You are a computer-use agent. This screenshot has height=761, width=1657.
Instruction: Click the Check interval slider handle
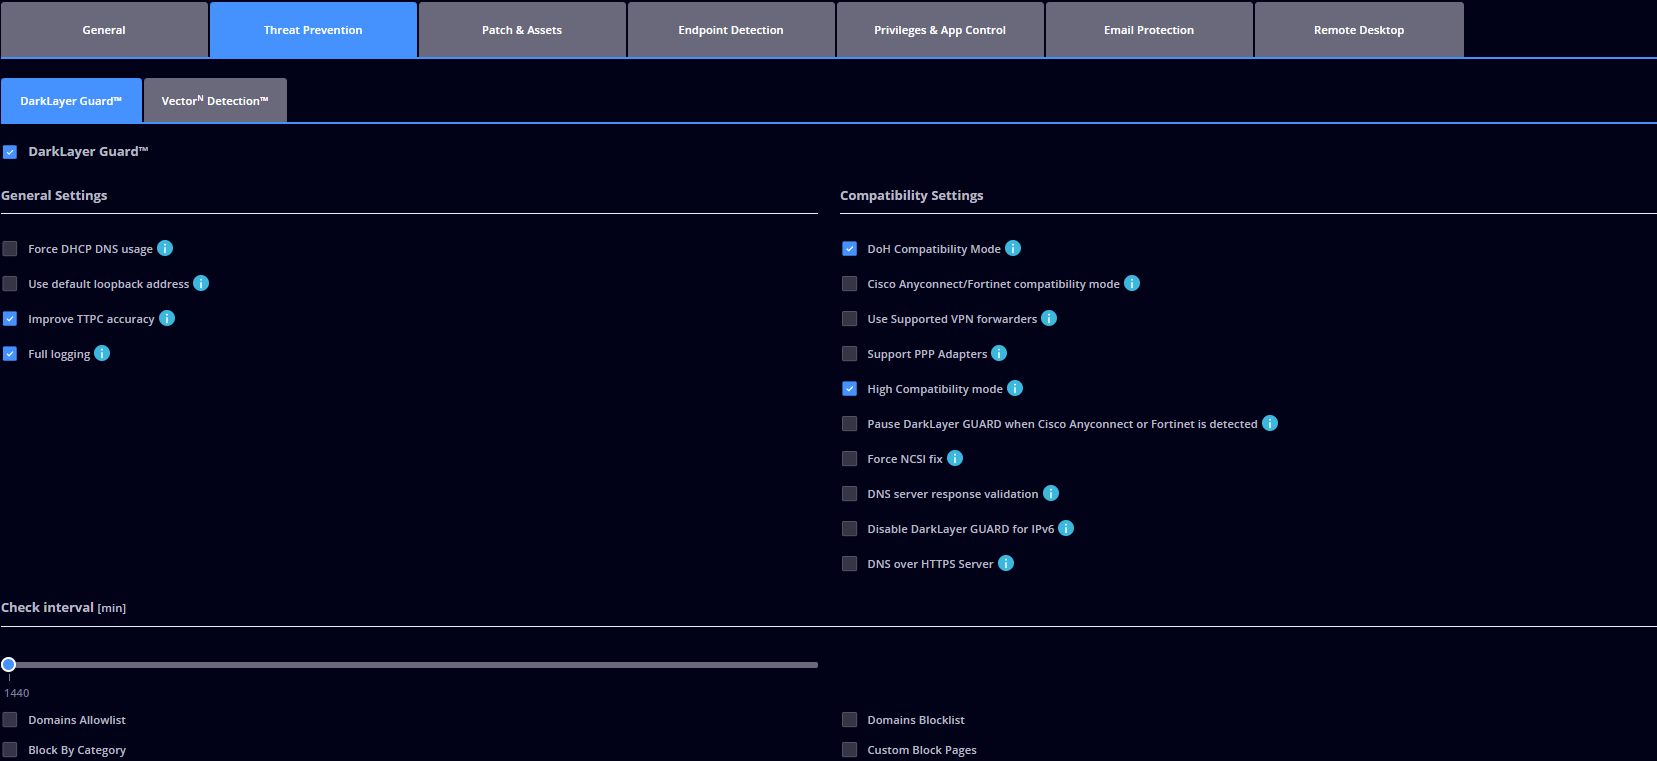click(x=9, y=664)
